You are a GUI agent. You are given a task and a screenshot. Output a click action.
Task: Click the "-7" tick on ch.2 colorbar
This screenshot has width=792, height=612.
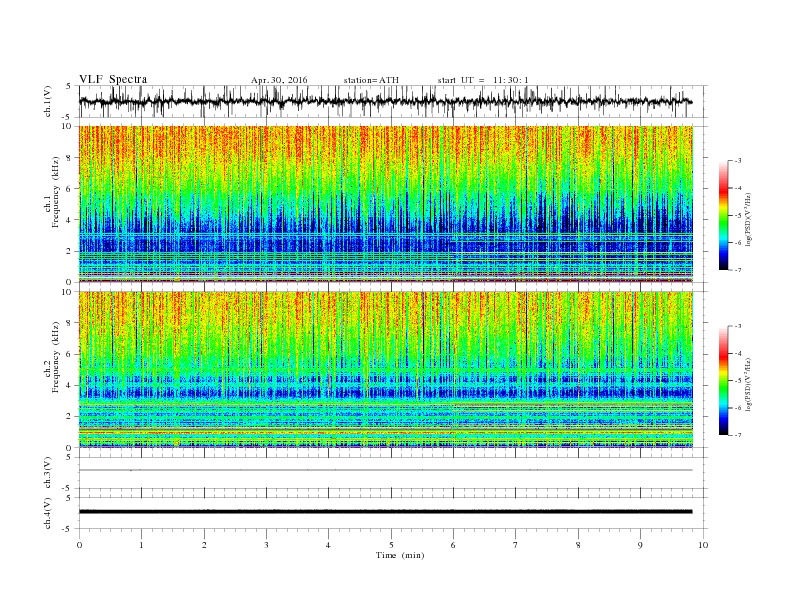[x=737, y=435]
